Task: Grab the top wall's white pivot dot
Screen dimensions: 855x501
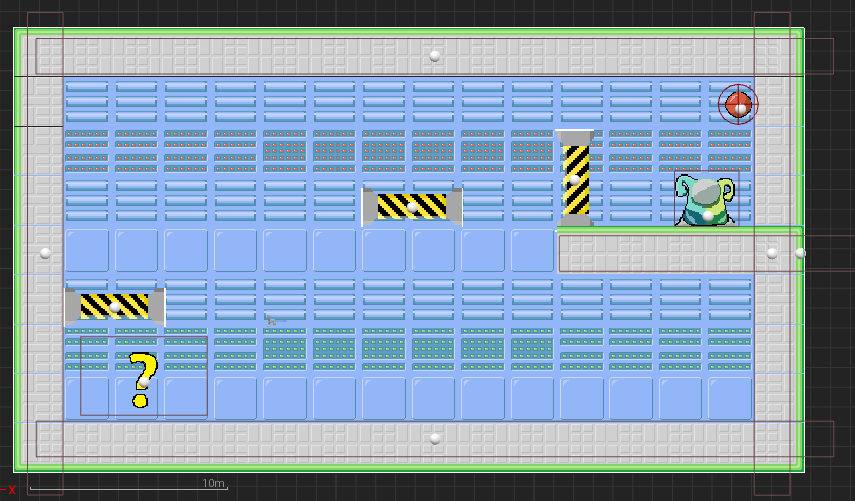Action: tap(435, 55)
